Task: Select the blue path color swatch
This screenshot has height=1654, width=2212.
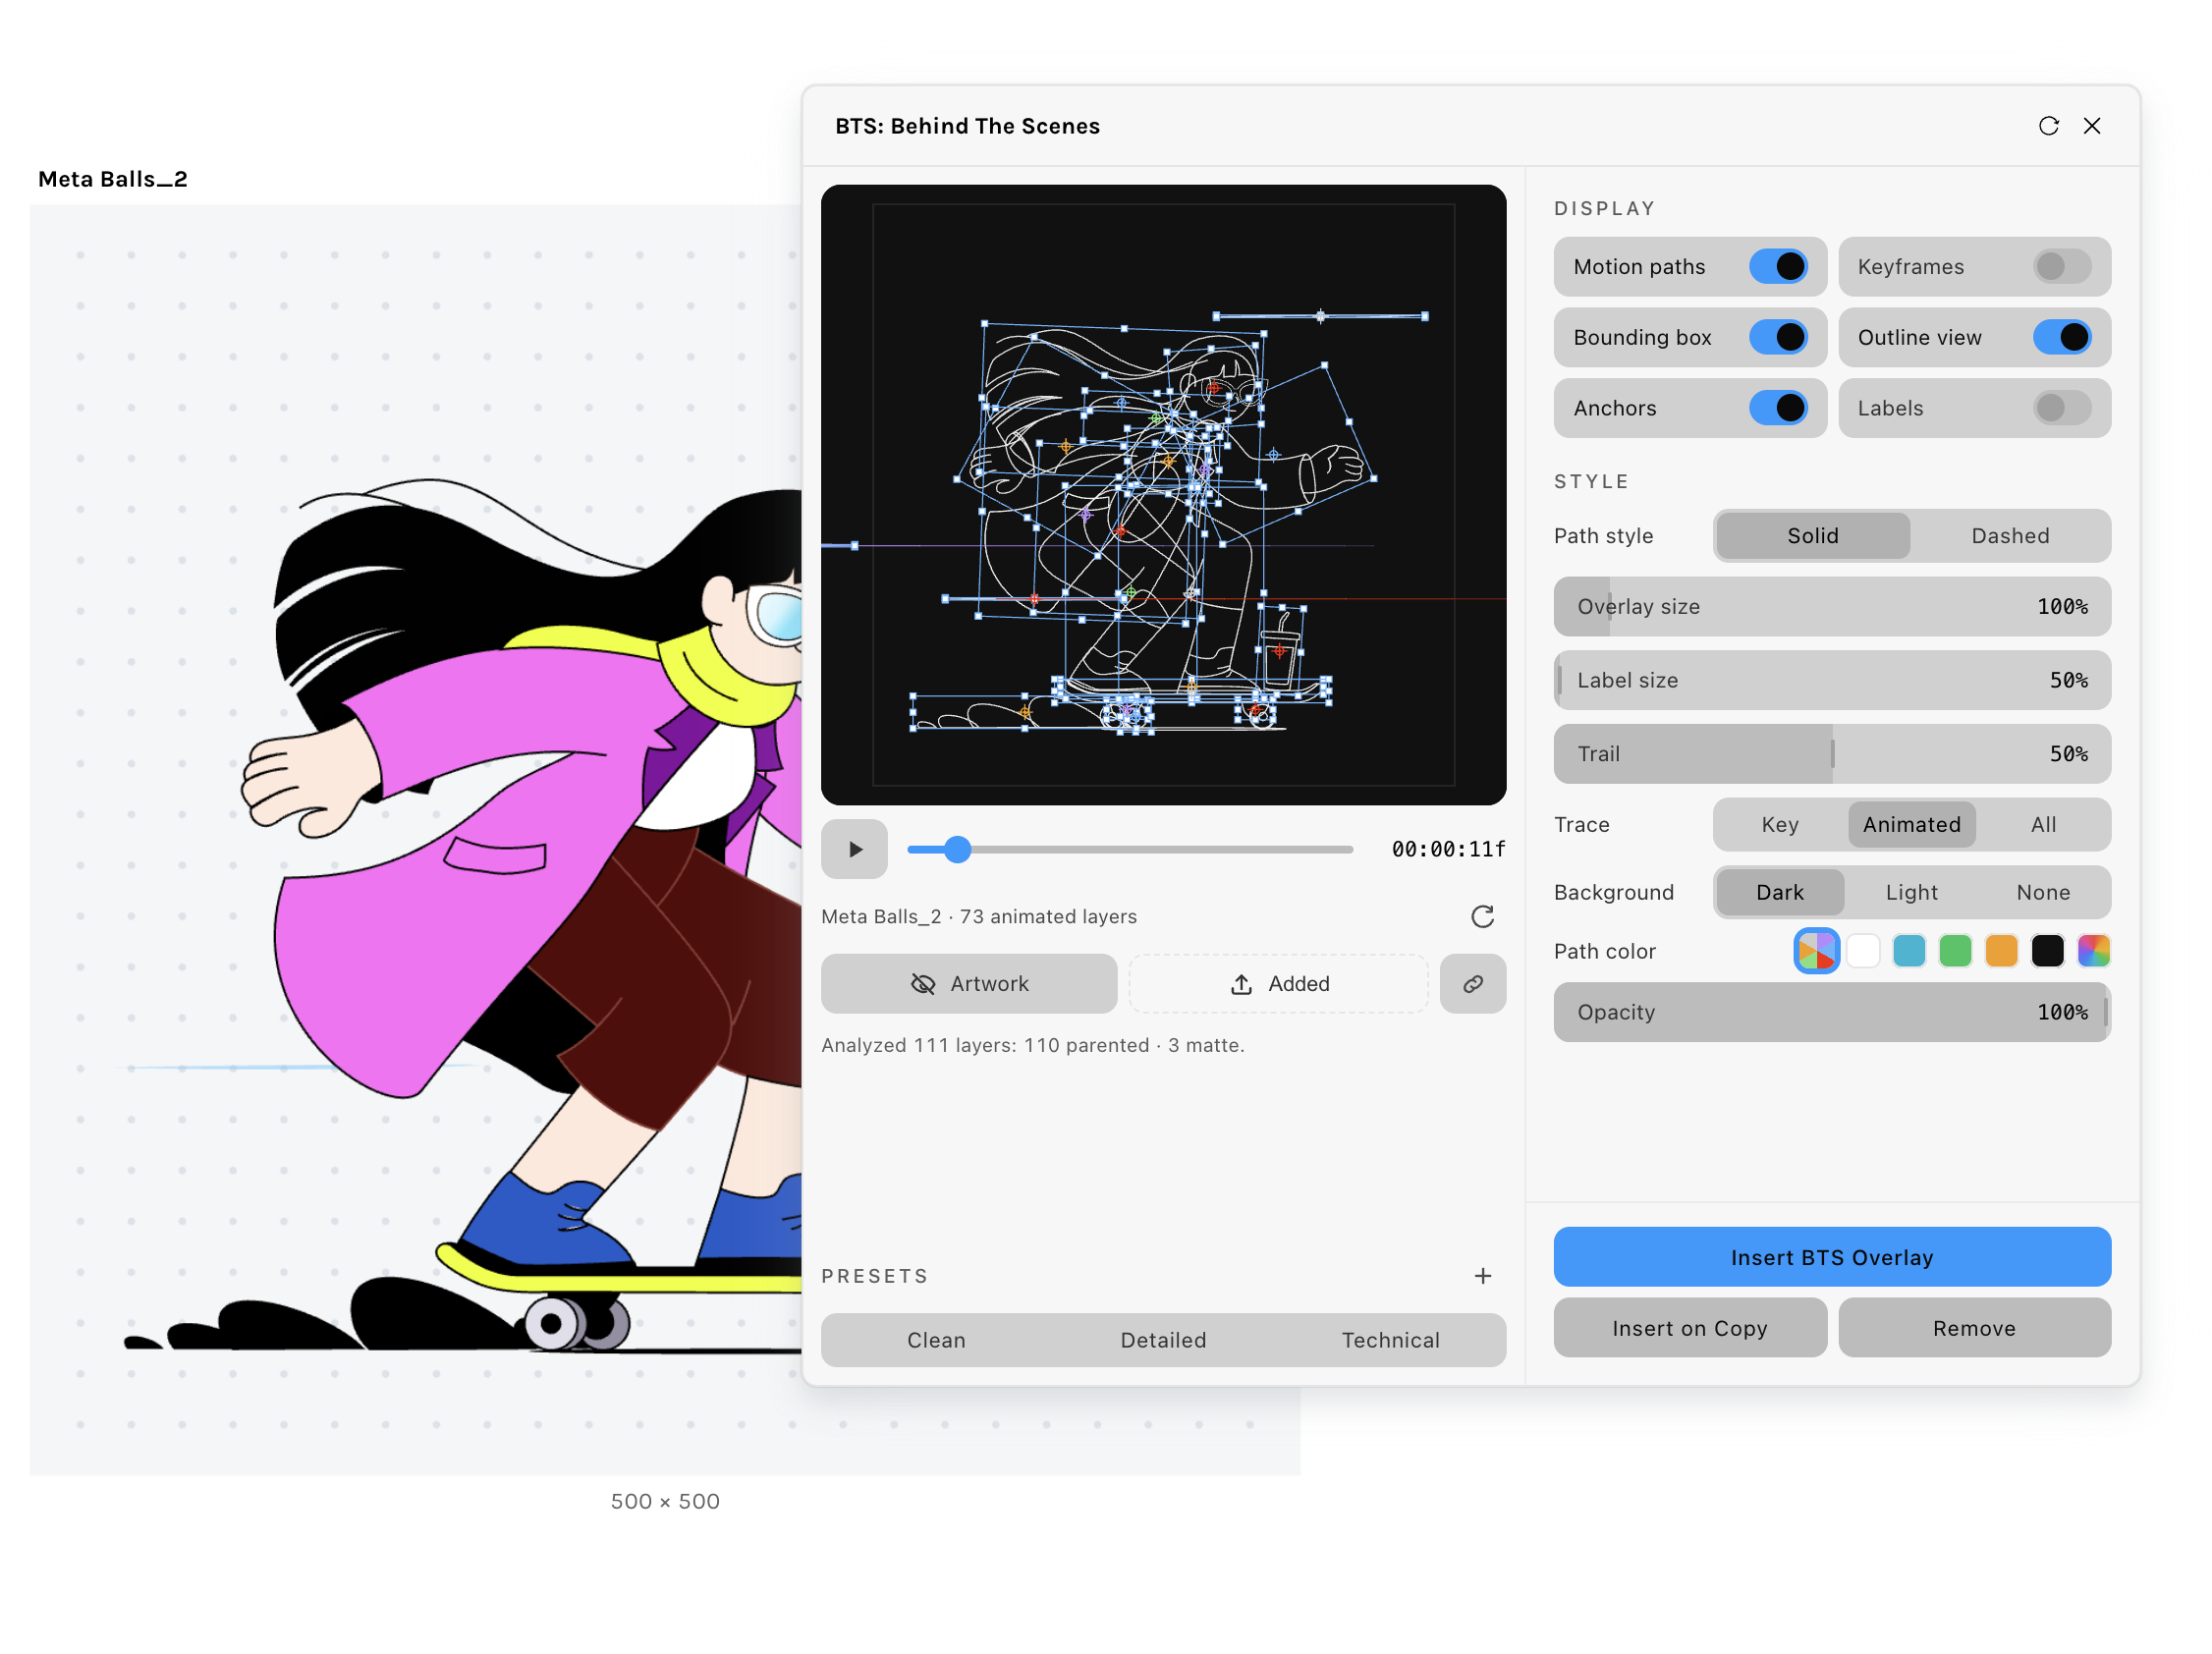Action: (x=1909, y=951)
